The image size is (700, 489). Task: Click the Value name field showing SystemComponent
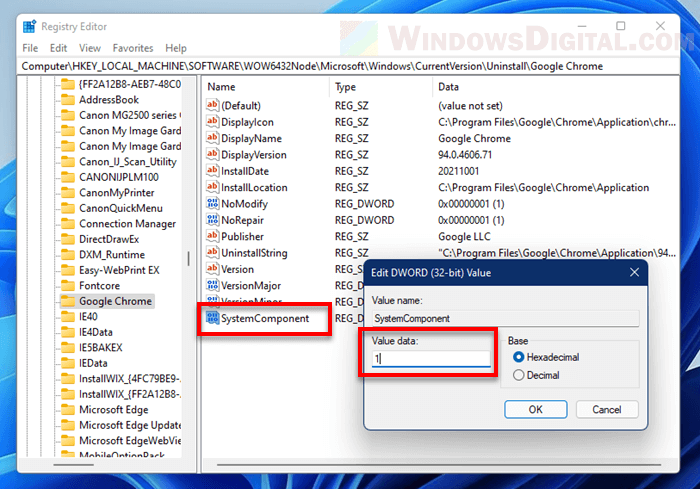[x=505, y=318]
